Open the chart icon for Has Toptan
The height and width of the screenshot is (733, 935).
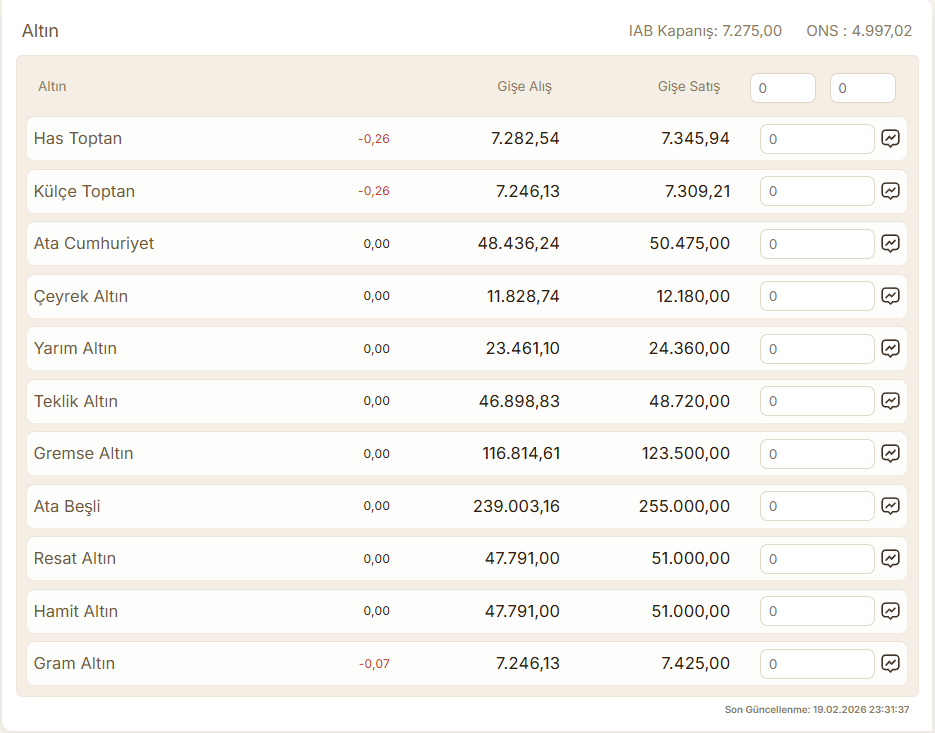point(890,139)
